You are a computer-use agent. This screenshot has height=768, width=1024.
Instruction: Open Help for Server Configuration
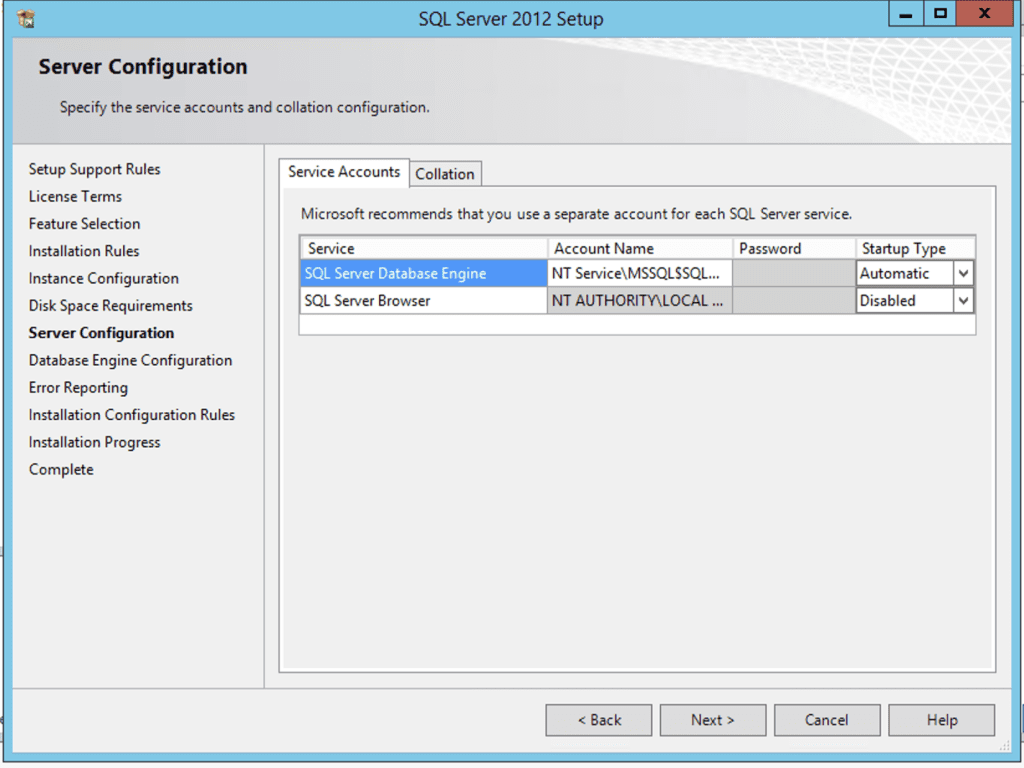pyautogui.click(x=941, y=719)
